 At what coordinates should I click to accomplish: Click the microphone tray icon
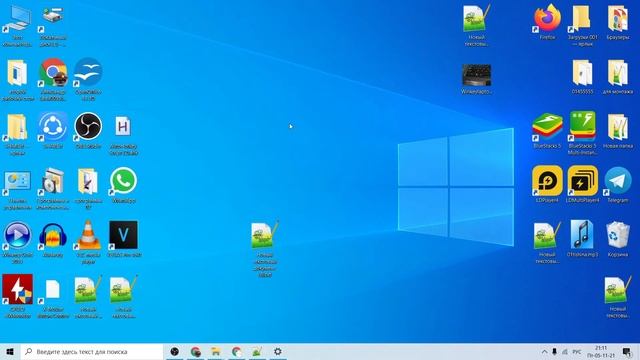(554, 351)
